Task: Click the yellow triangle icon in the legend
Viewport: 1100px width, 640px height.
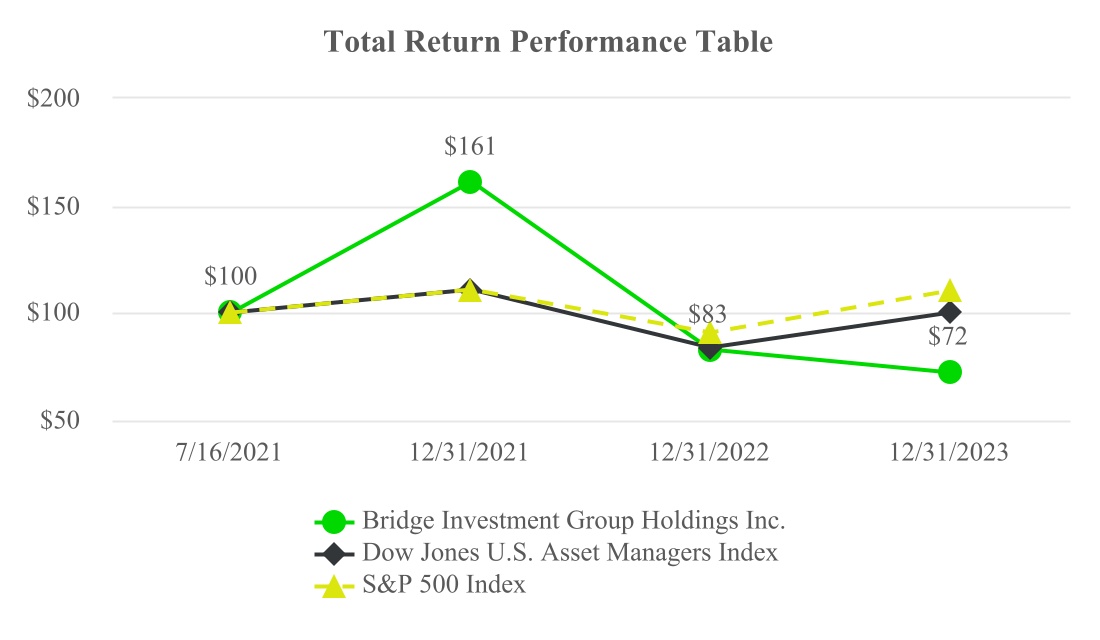Action: [334, 586]
